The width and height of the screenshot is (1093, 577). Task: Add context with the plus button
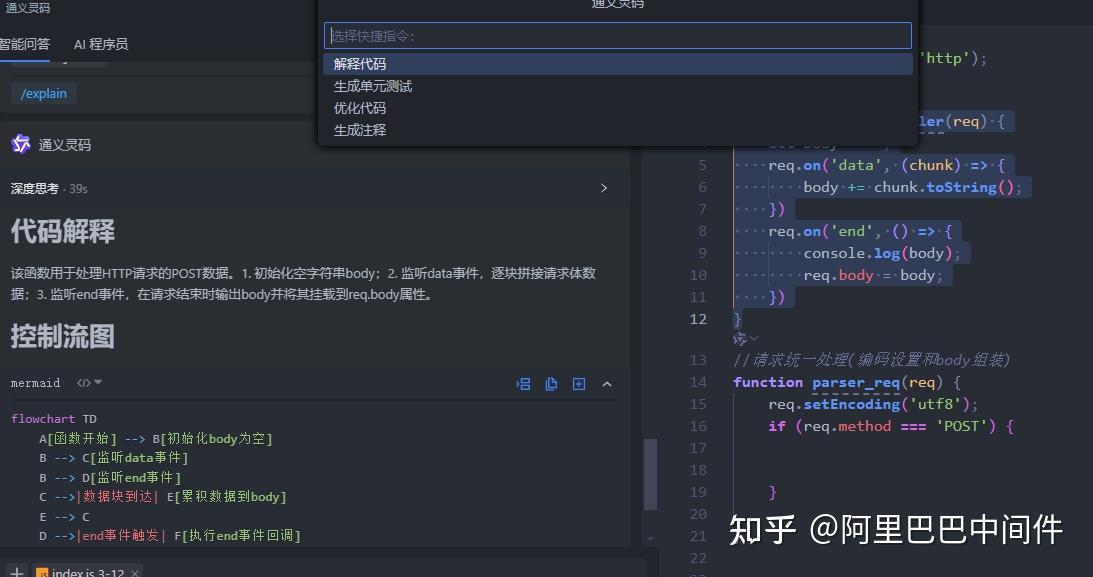17,571
